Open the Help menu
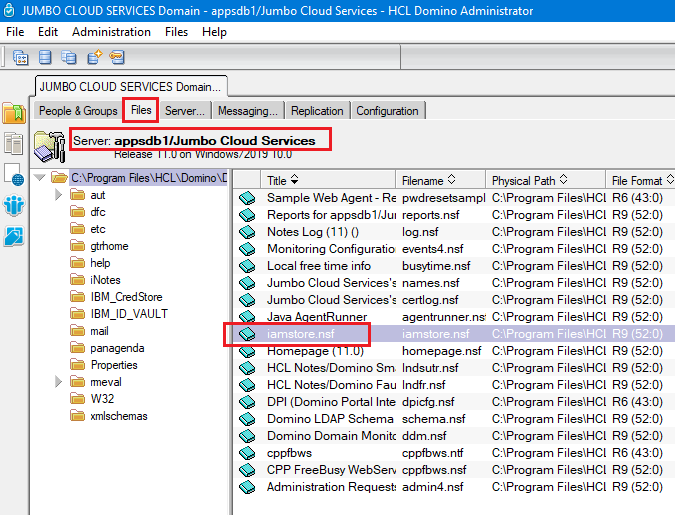Screen dimensions: 675x515 click(x=214, y=32)
